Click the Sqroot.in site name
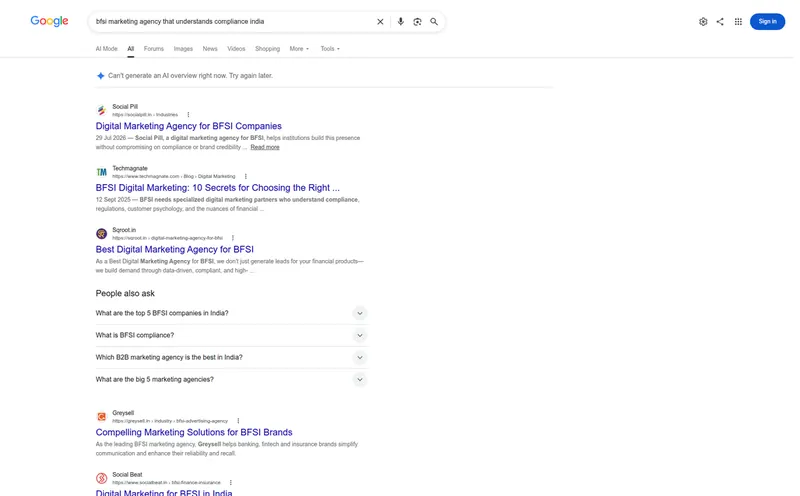Screen dimensions: 800x496 tap(124, 230)
